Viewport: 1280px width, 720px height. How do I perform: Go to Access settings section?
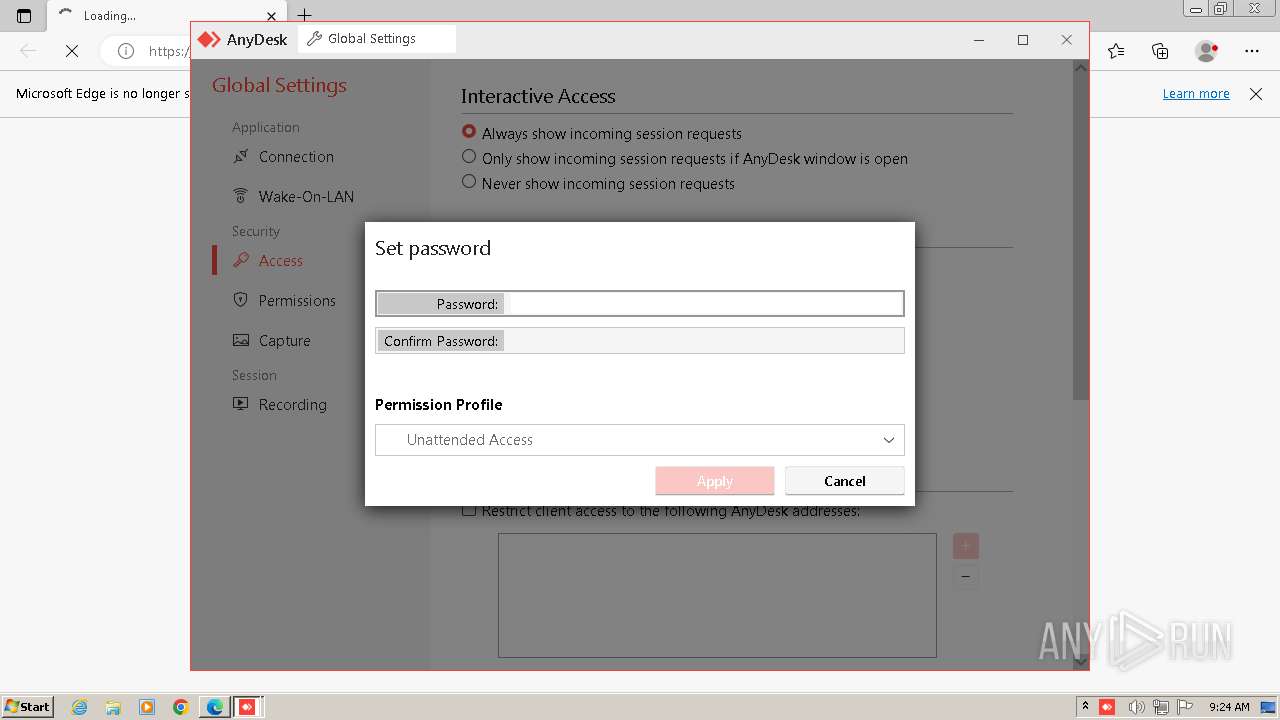pos(280,261)
